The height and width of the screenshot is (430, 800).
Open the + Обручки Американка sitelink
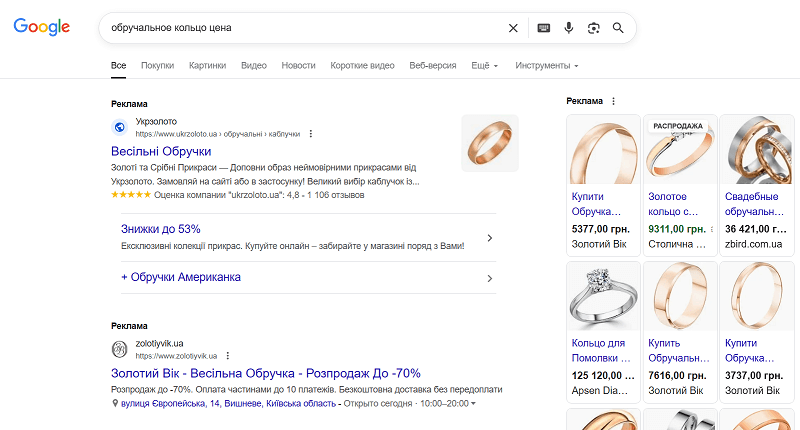click(x=181, y=277)
